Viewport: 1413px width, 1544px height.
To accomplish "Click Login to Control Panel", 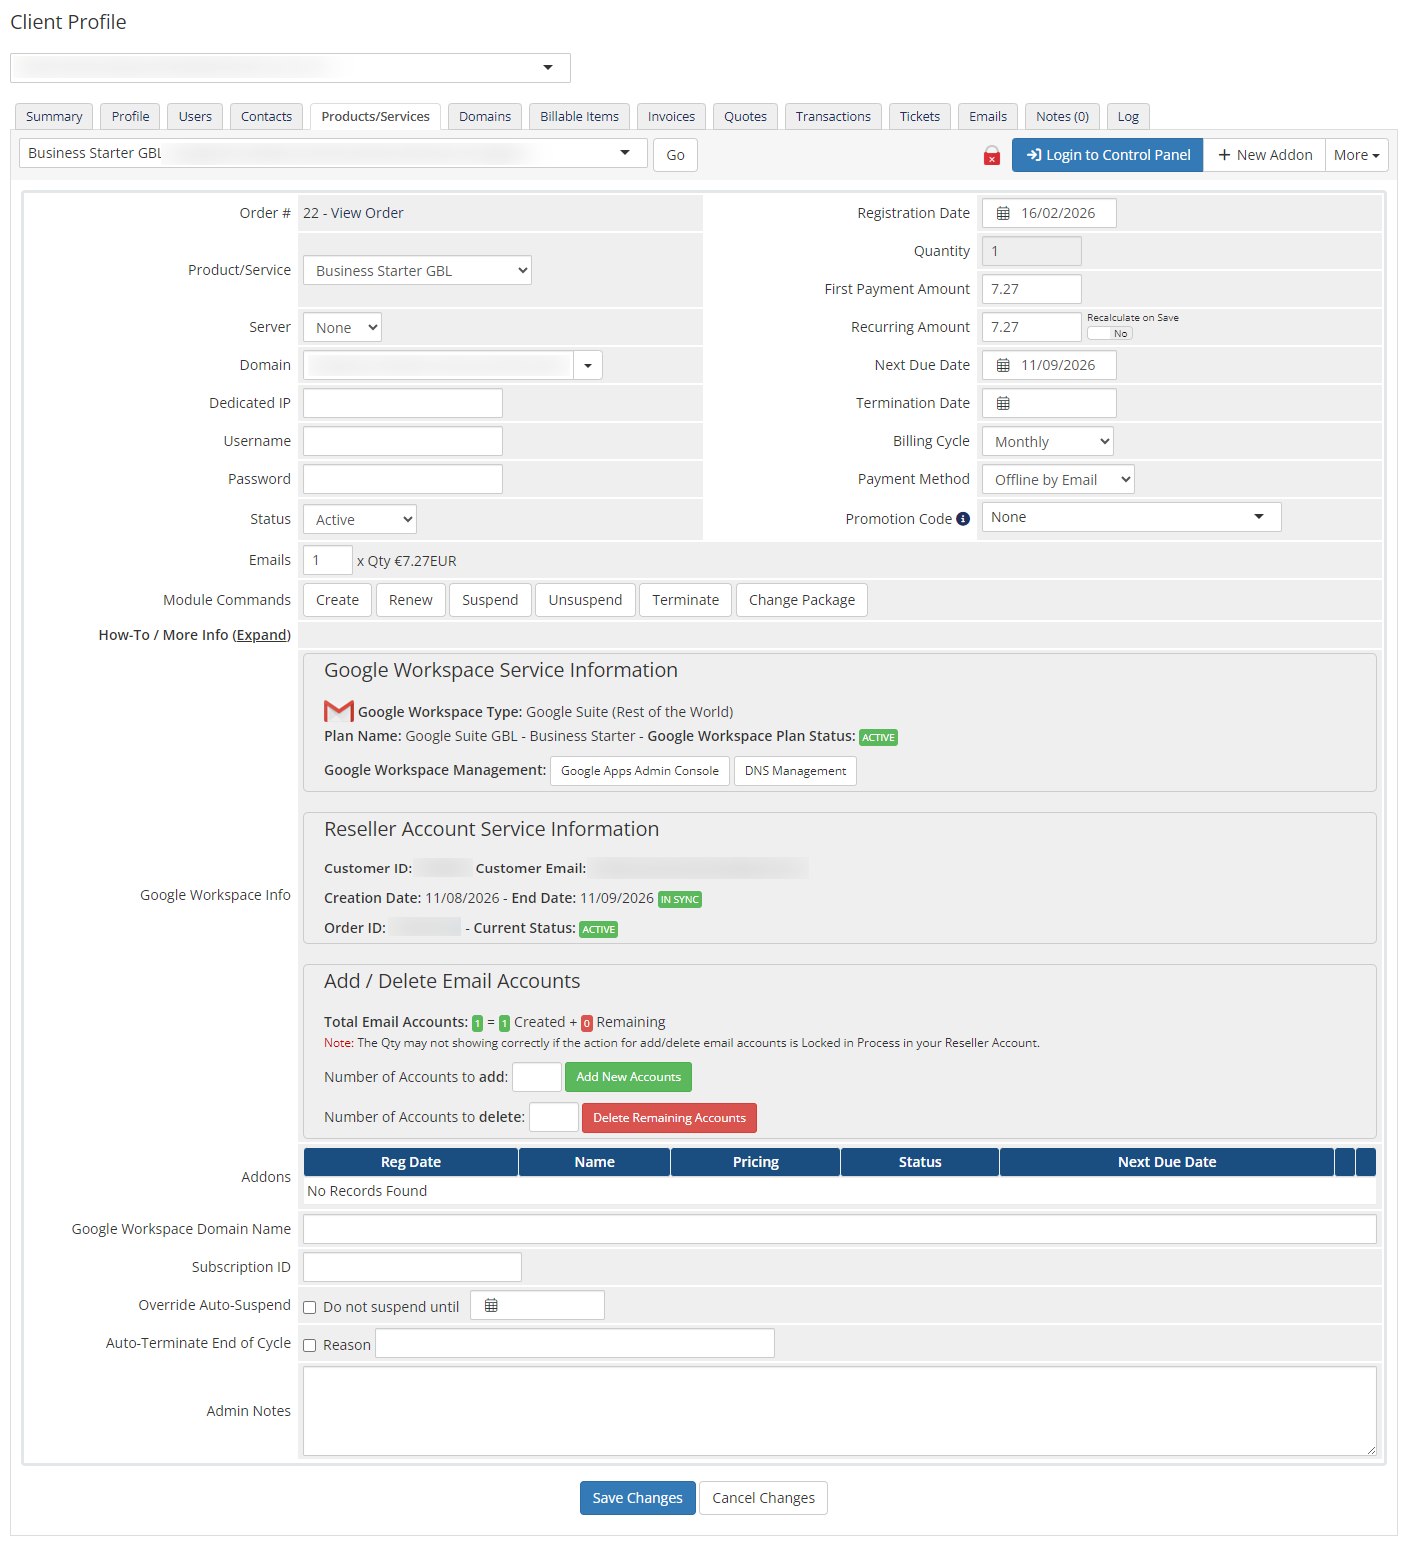I will pos(1108,155).
